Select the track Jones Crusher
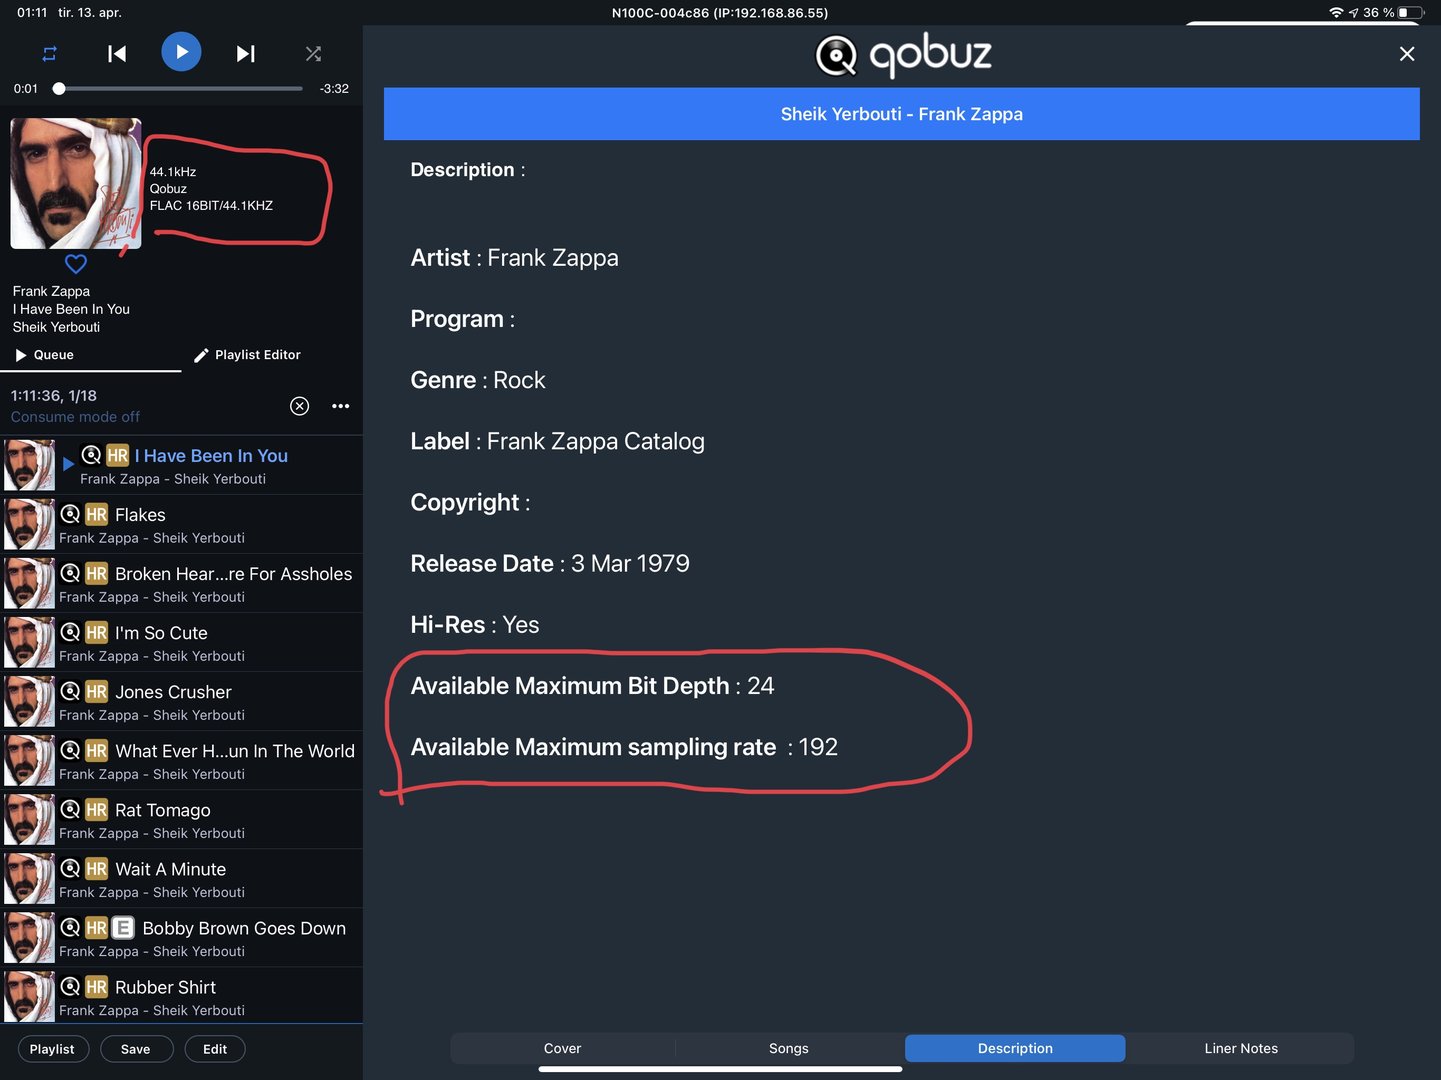The width and height of the screenshot is (1441, 1080). tap(181, 701)
